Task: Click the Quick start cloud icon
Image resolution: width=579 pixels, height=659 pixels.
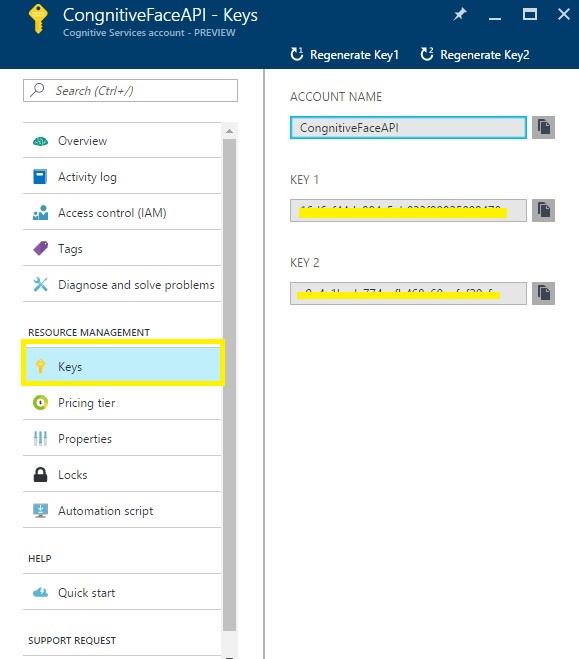Action: (x=40, y=593)
